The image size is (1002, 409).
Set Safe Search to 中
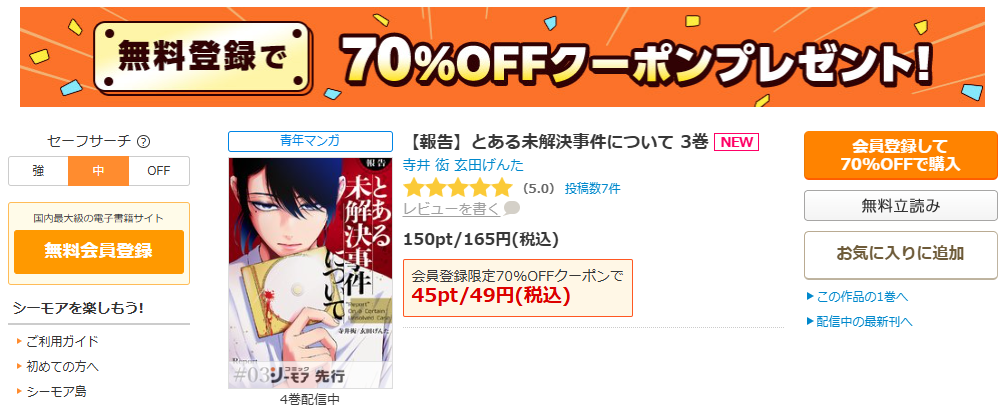coord(98,171)
